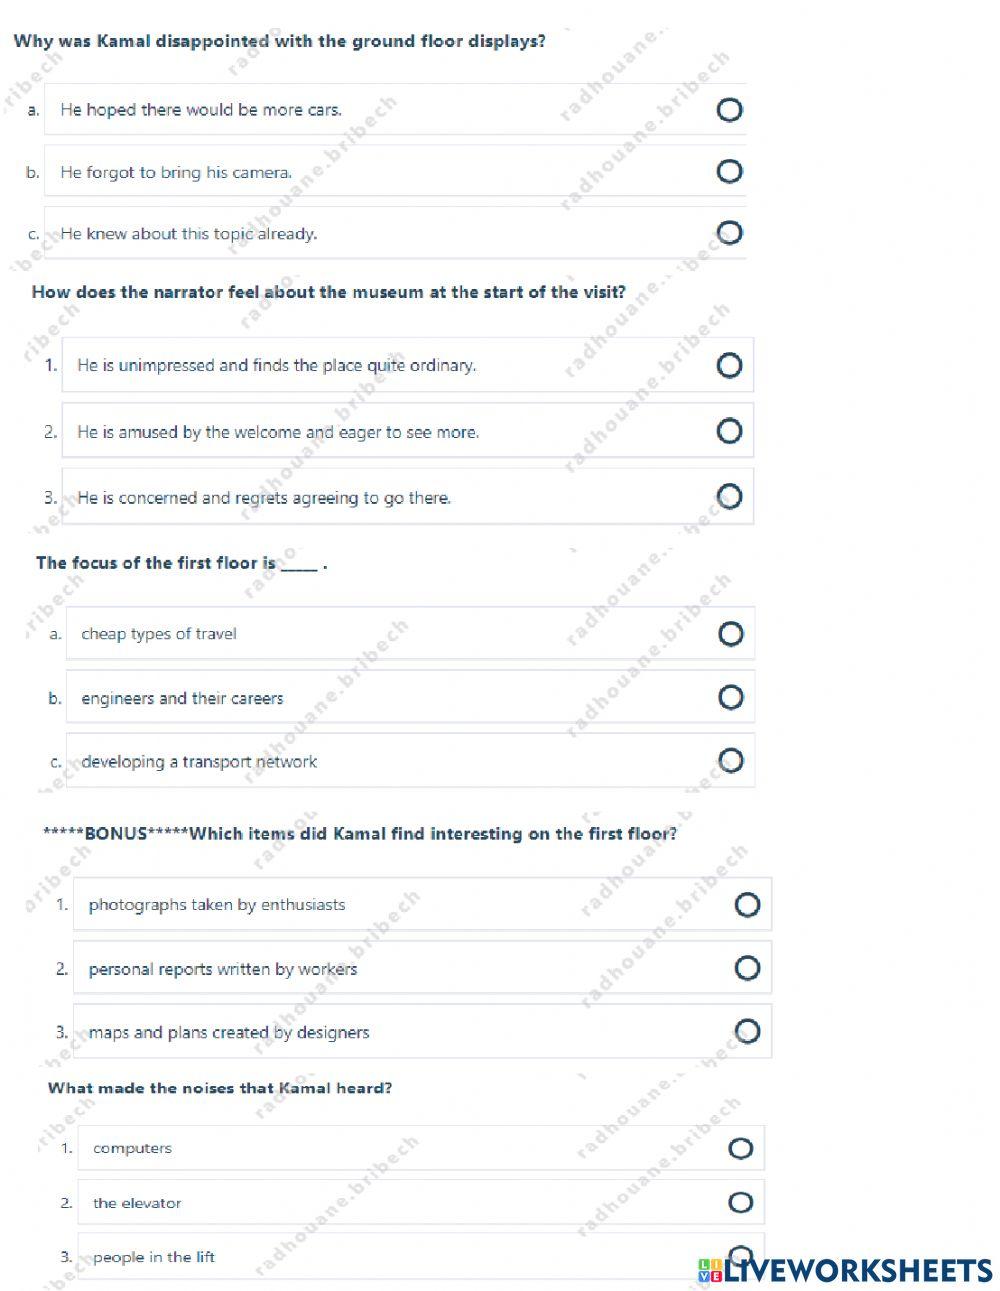Select radio for 'He hoped there would be more cars'

click(x=730, y=109)
